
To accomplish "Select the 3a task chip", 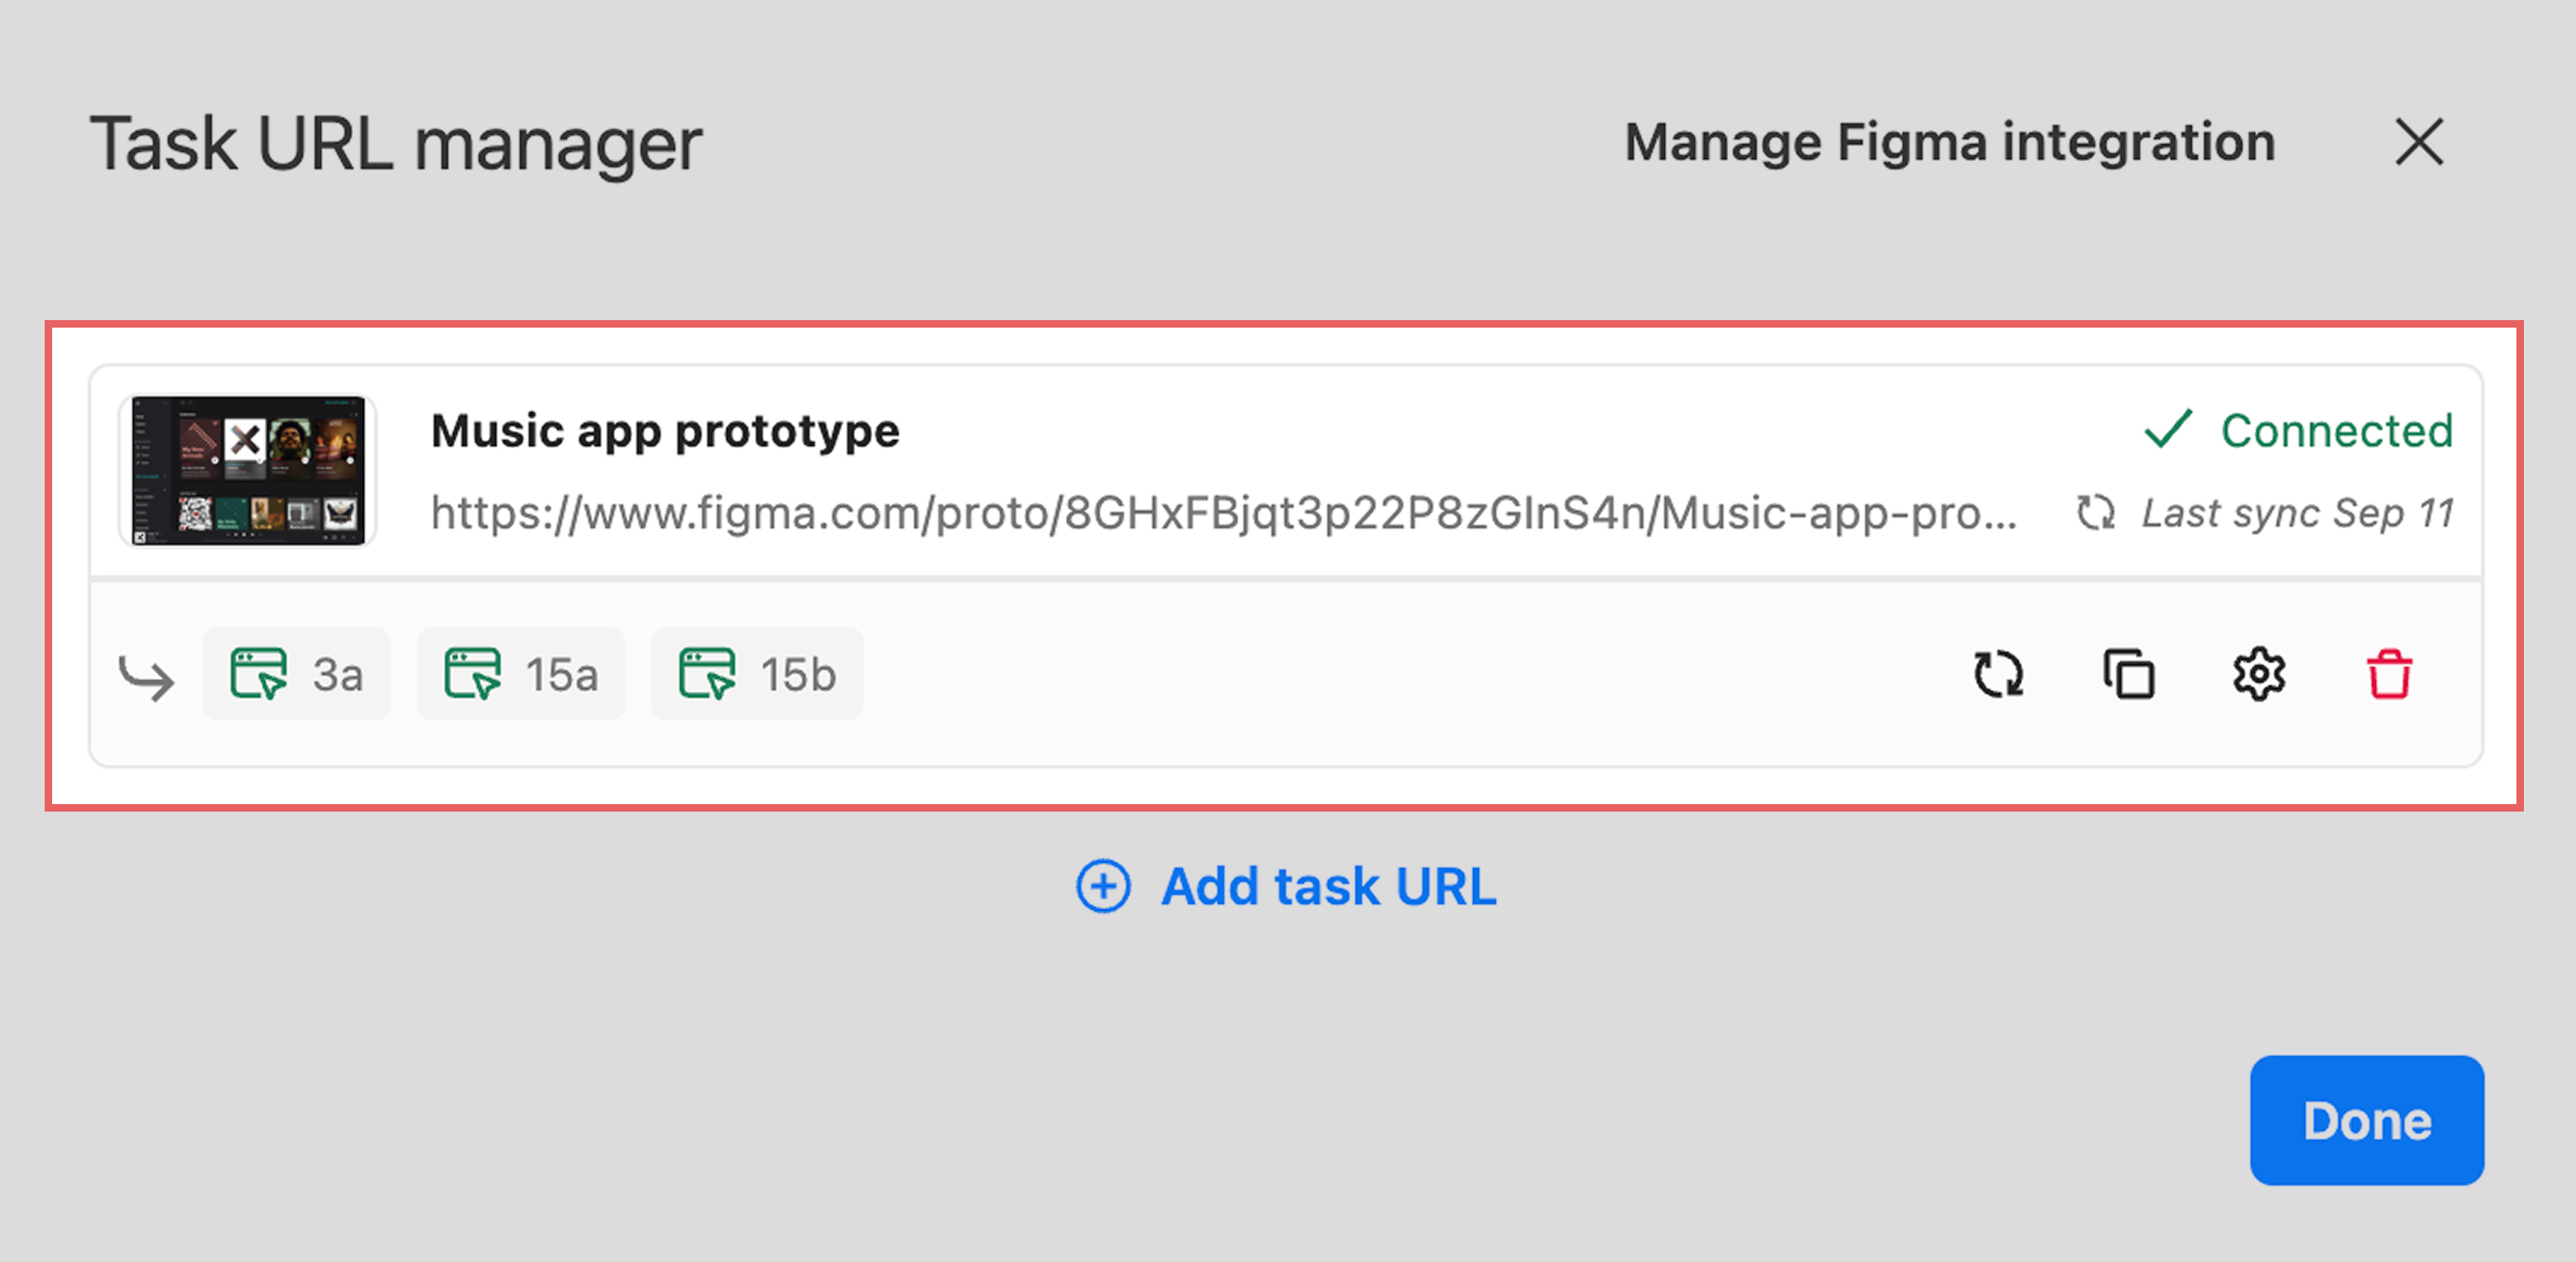I will (296, 674).
